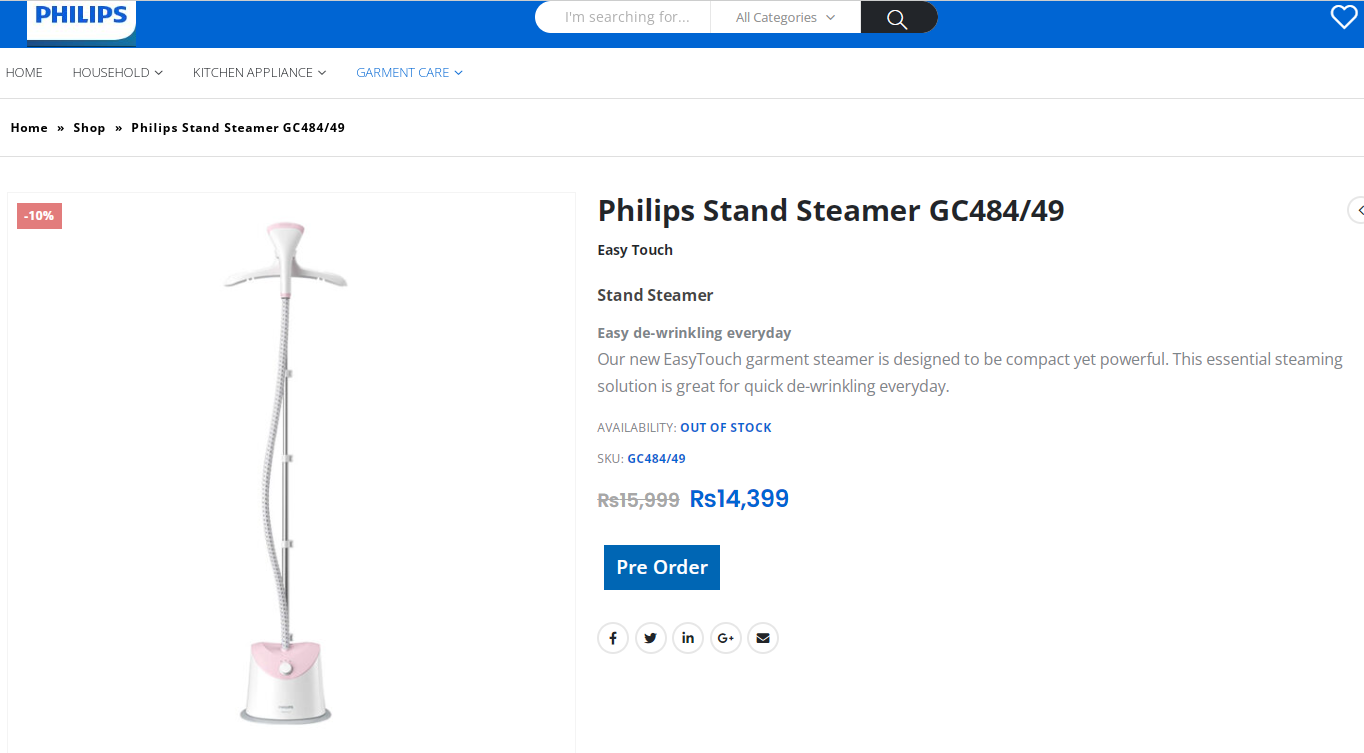
Task: Share product on LinkedIn
Action: pyautogui.click(x=688, y=638)
